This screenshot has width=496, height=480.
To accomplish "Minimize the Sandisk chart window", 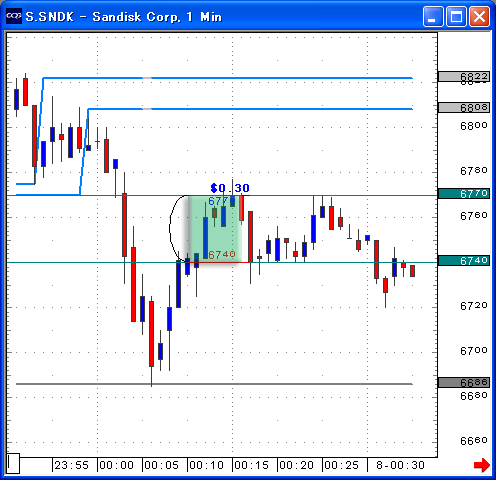I will 433,16.
